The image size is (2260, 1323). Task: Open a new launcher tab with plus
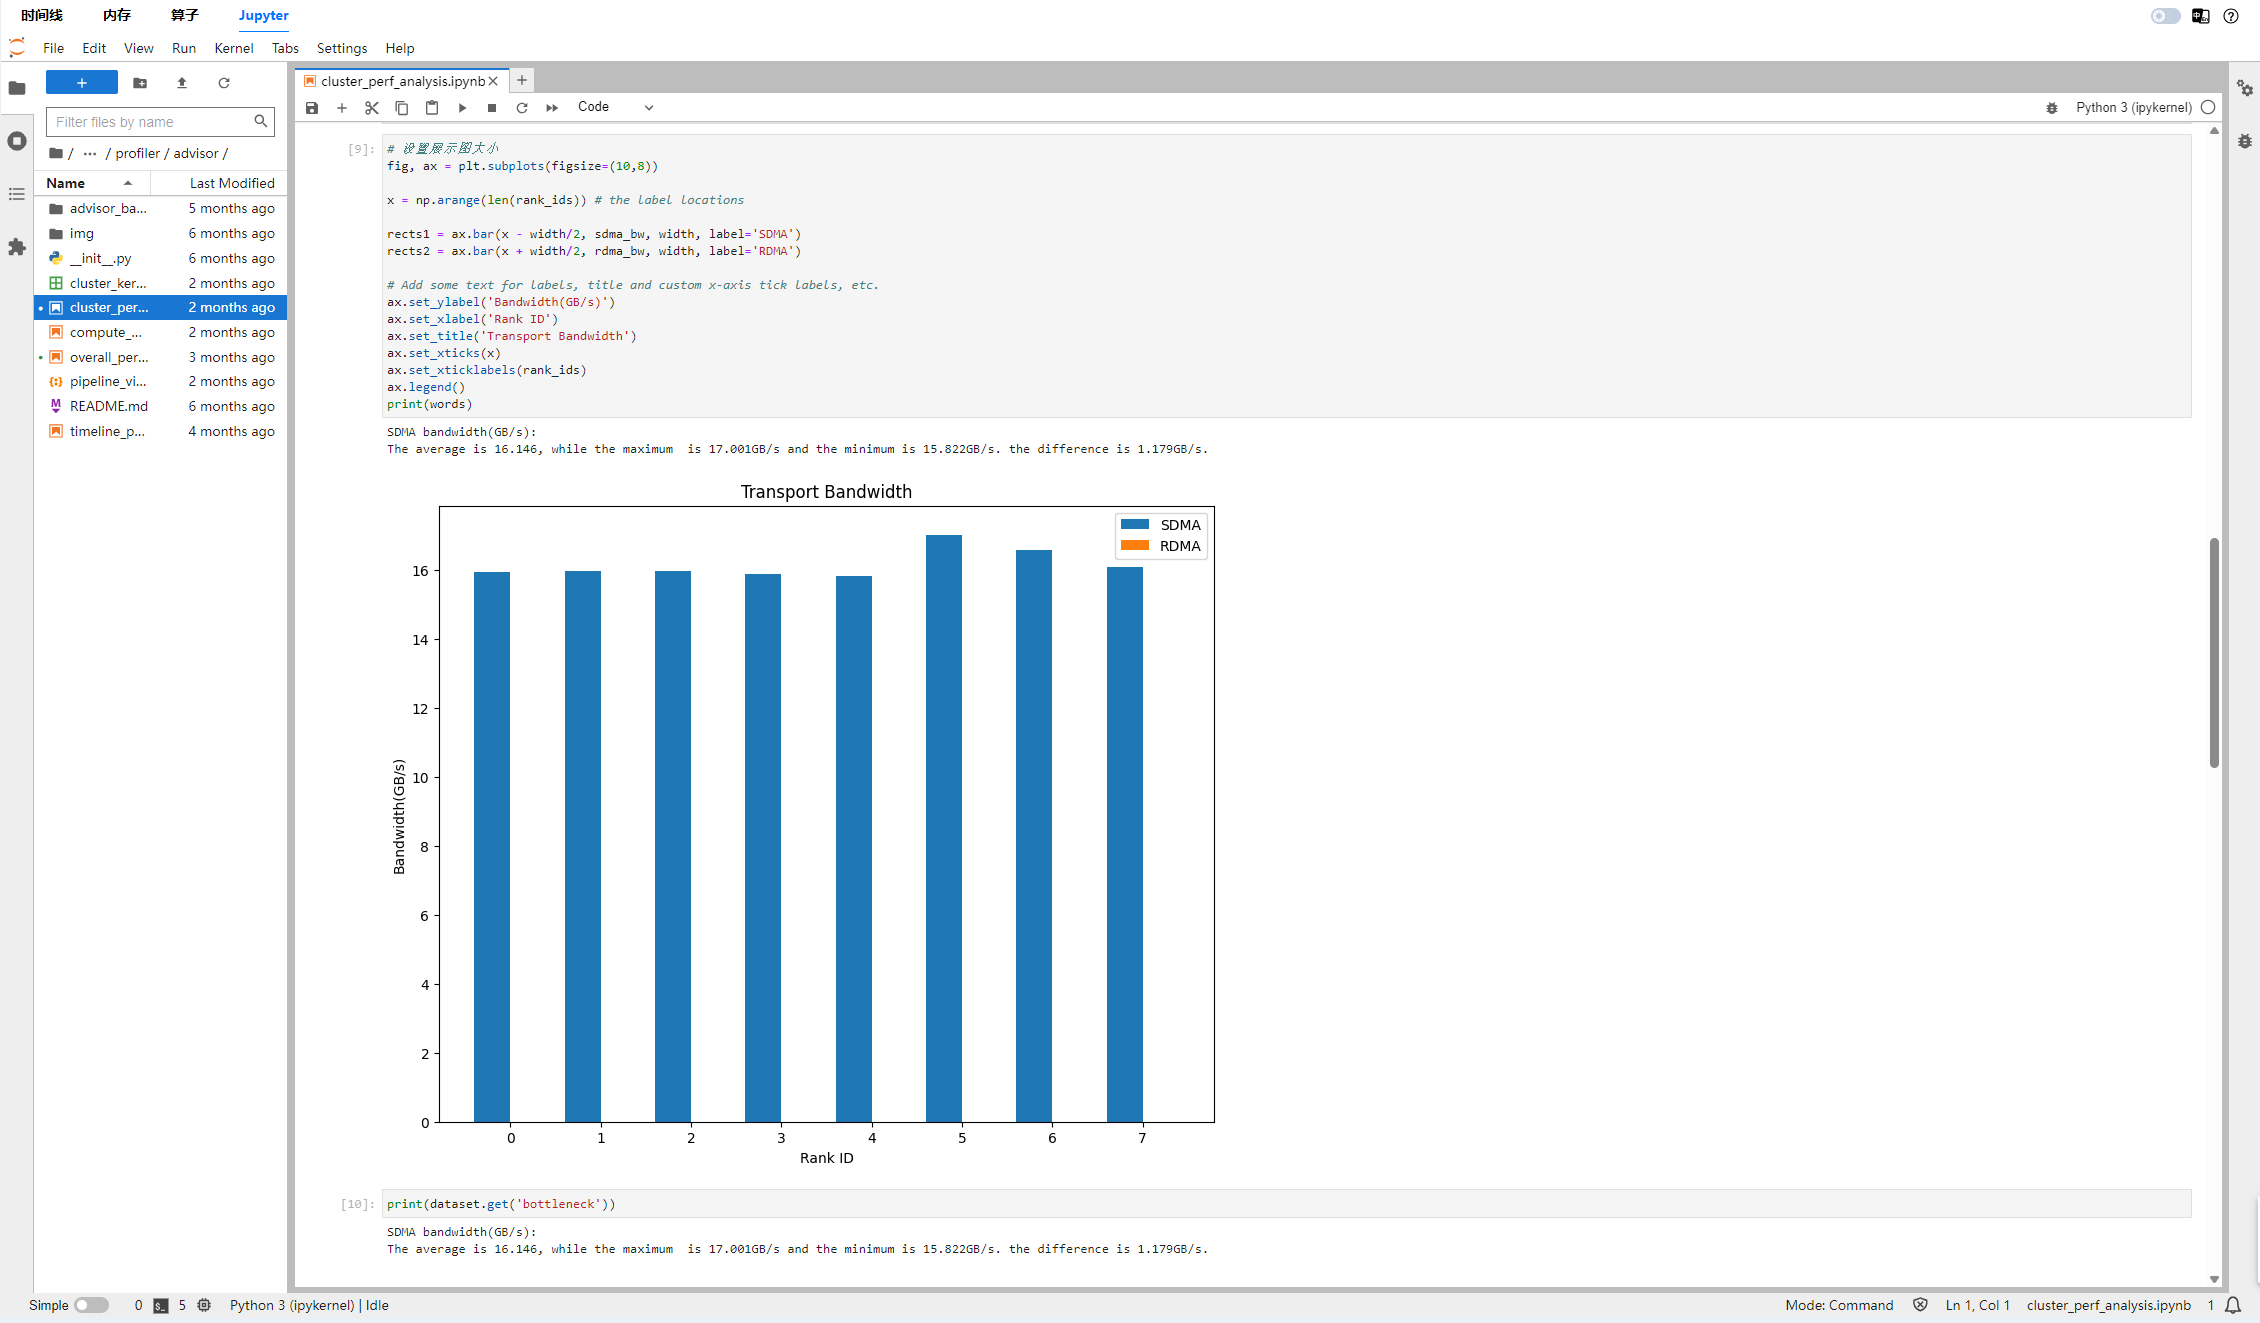[x=522, y=80]
